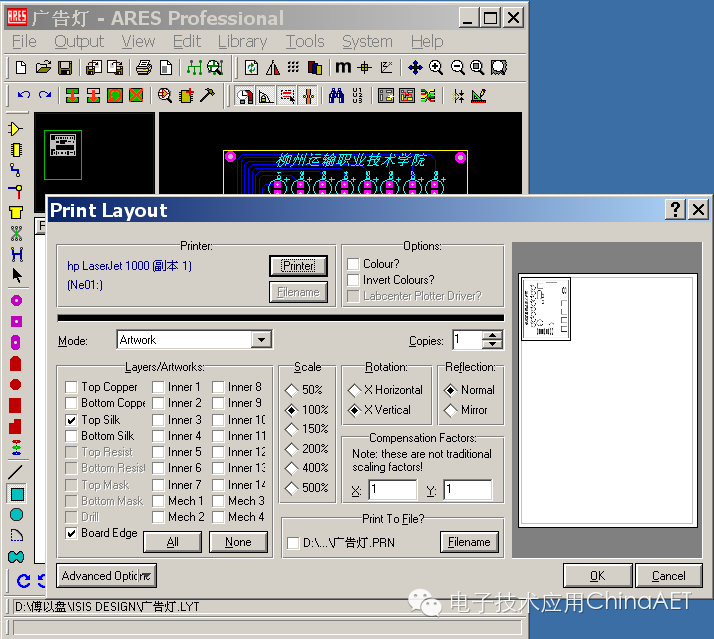Open the File menu
714x639 pixels.
tap(24, 41)
